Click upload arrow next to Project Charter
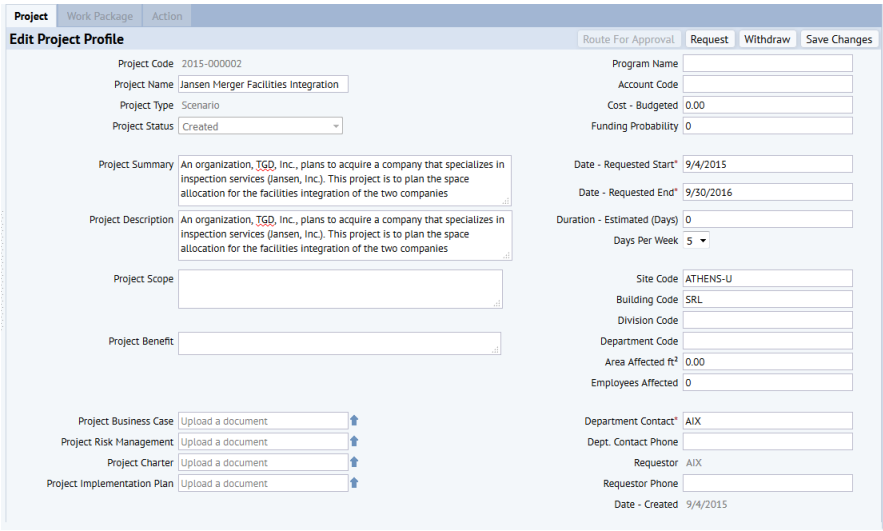This screenshot has width=883, height=531. pyautogui.click(x=354, y=463)
